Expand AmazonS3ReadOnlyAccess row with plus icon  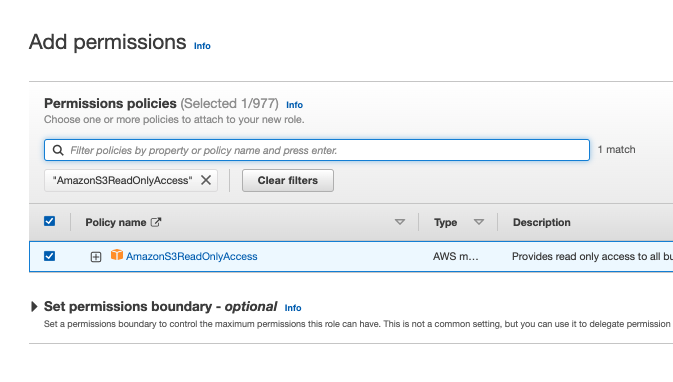pyautogui.click(x=96, y=257)
